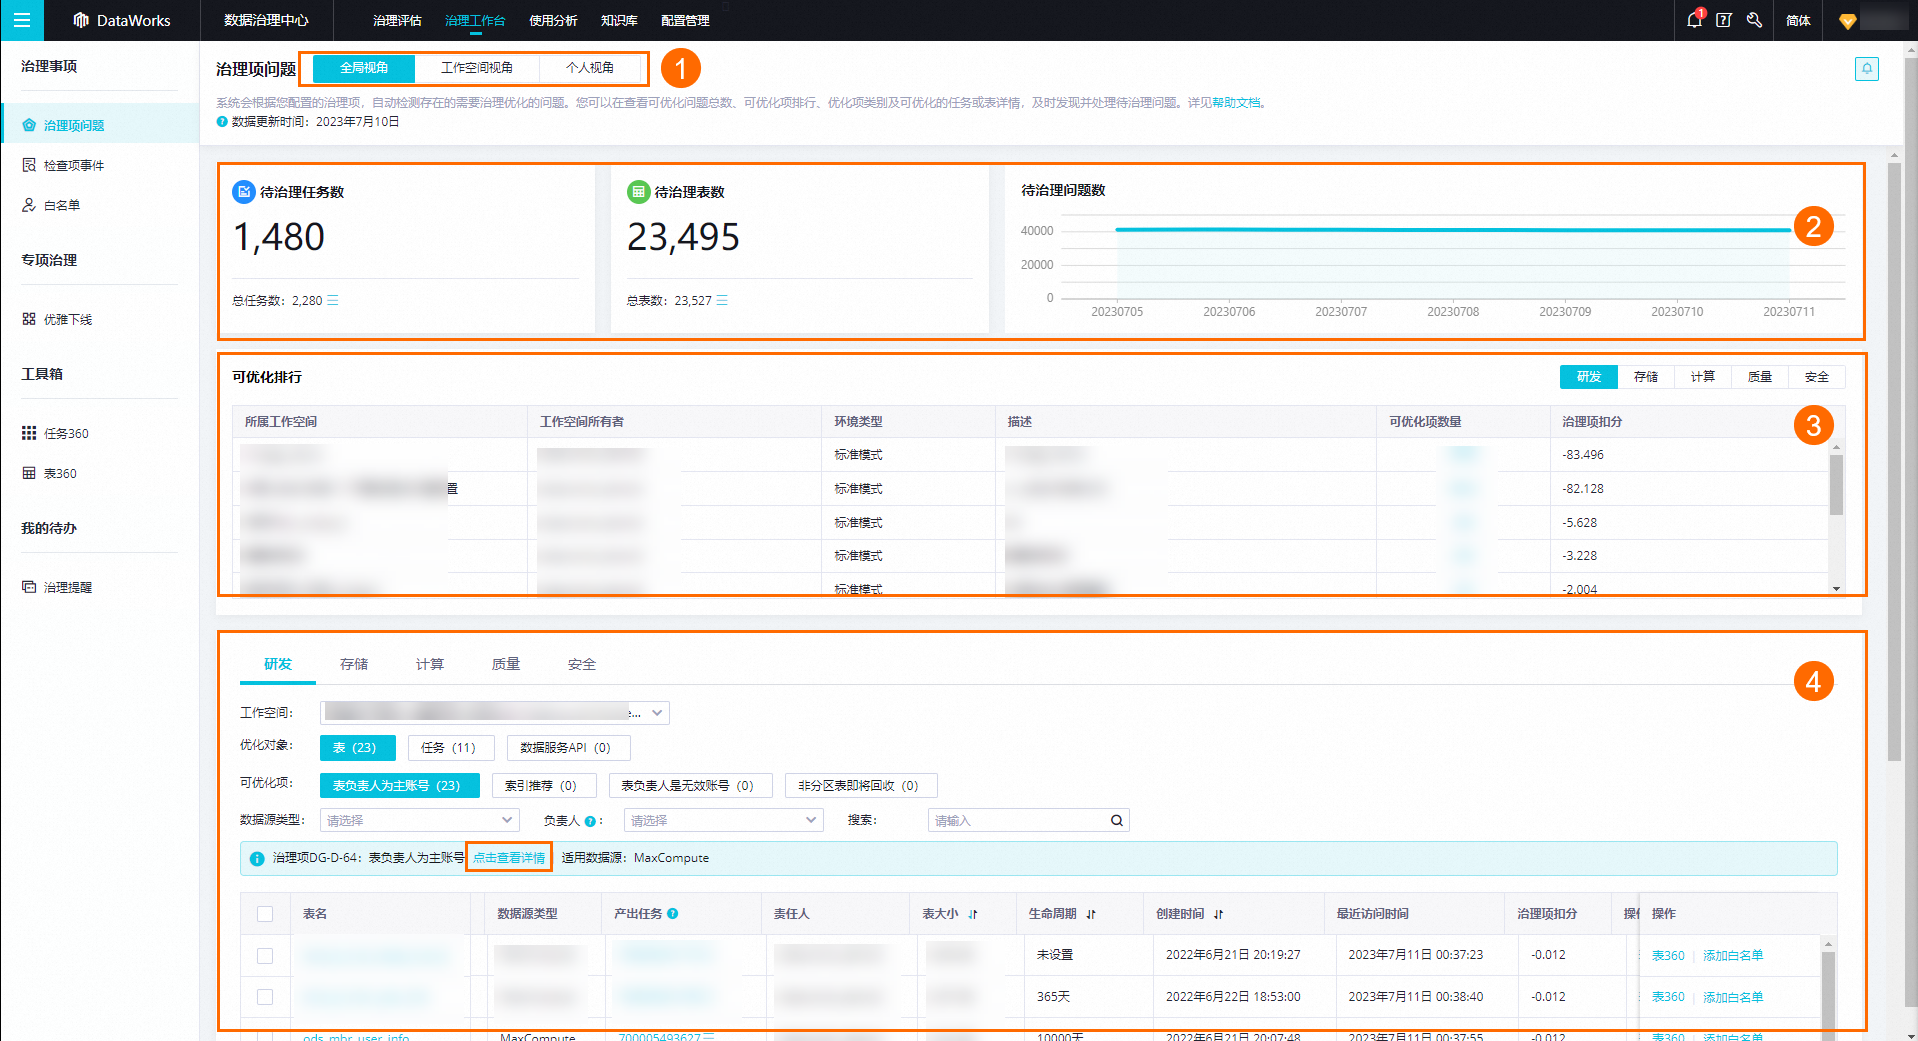This screenshot has height=1041, width=1918.
Task: Open 表360 for the 未设置 row
Action: coord(1668,955)
